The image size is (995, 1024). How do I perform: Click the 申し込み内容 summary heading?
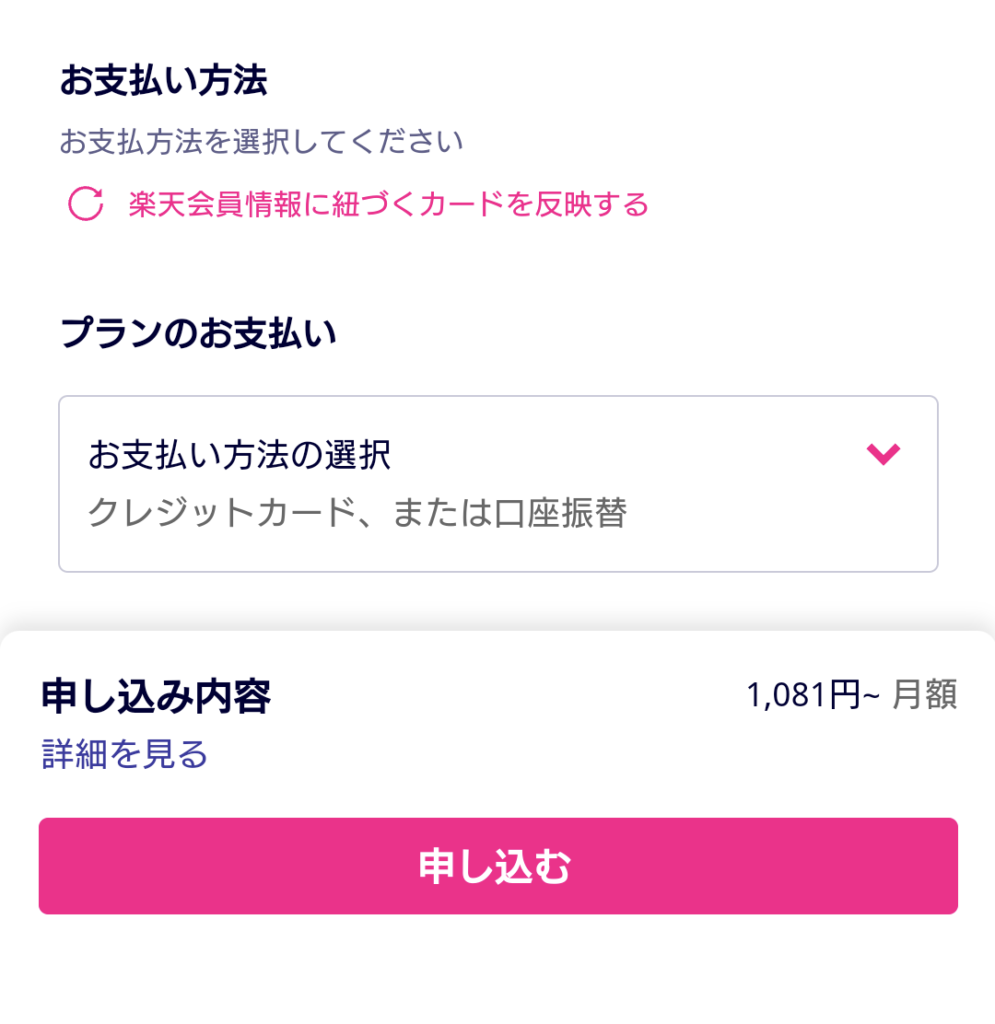coord(156,696)
